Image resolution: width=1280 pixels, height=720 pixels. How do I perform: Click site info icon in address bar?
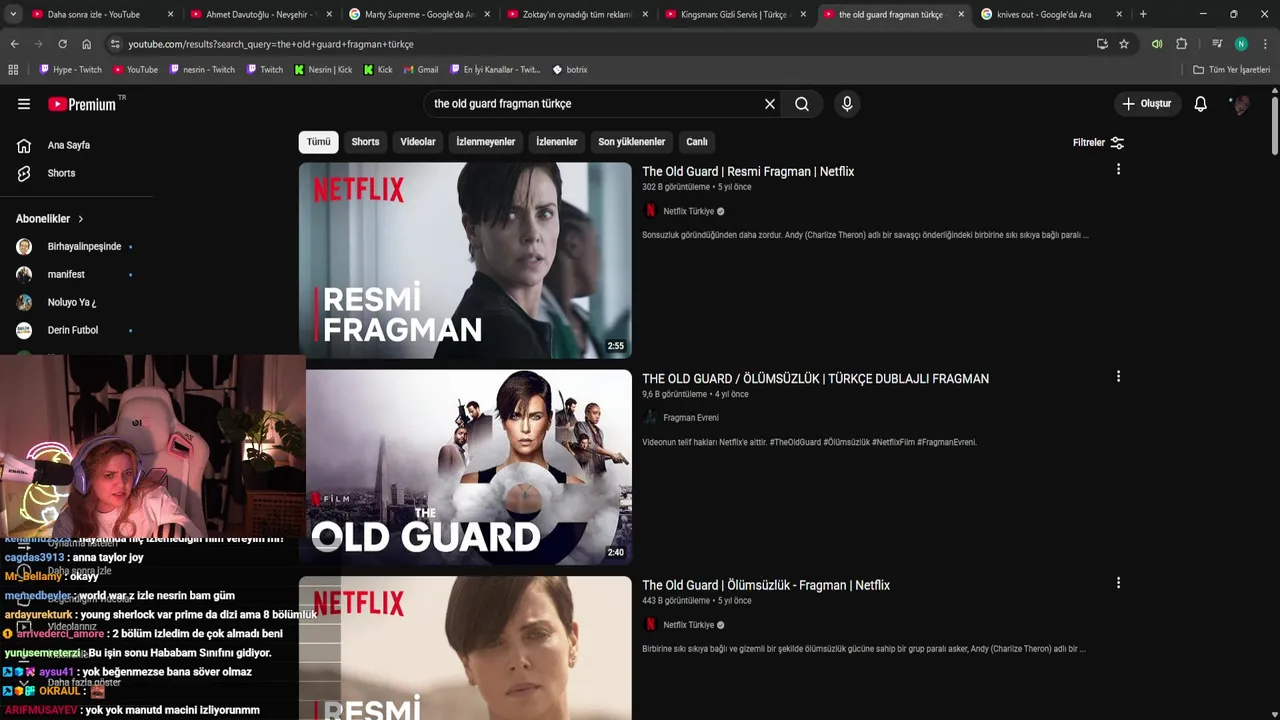pos(115,44)
